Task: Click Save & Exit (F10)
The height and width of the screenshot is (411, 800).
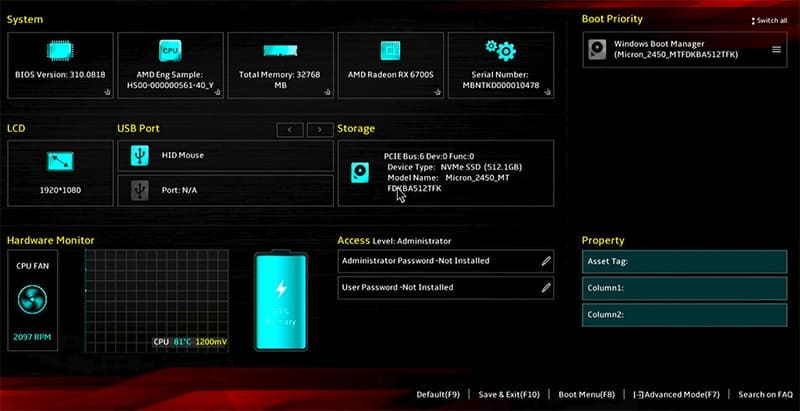Action: point(509,395)
